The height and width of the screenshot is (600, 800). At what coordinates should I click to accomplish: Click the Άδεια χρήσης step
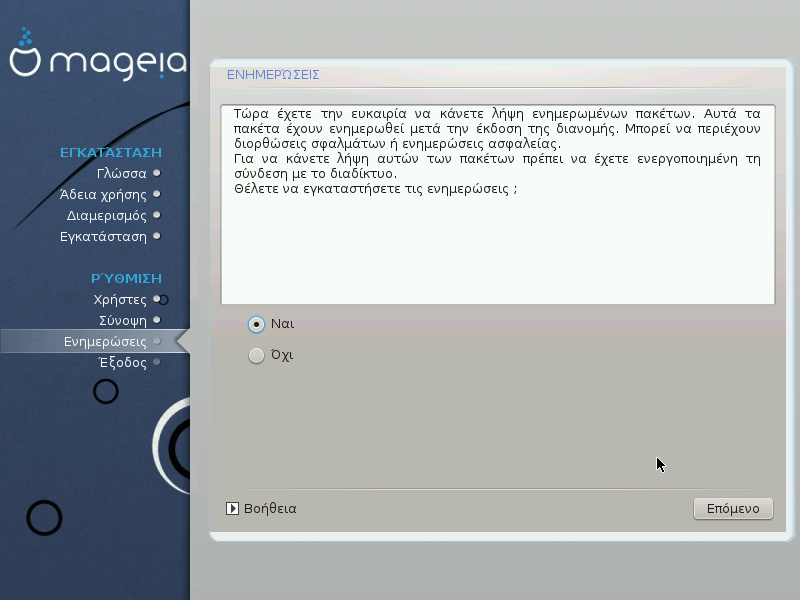coord(103,194)
